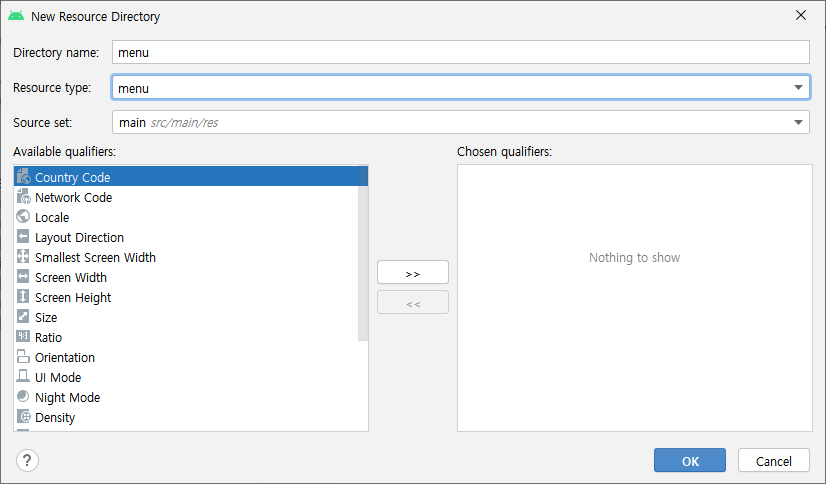Click the Network Code qualifier icon

tap(23, 196)
